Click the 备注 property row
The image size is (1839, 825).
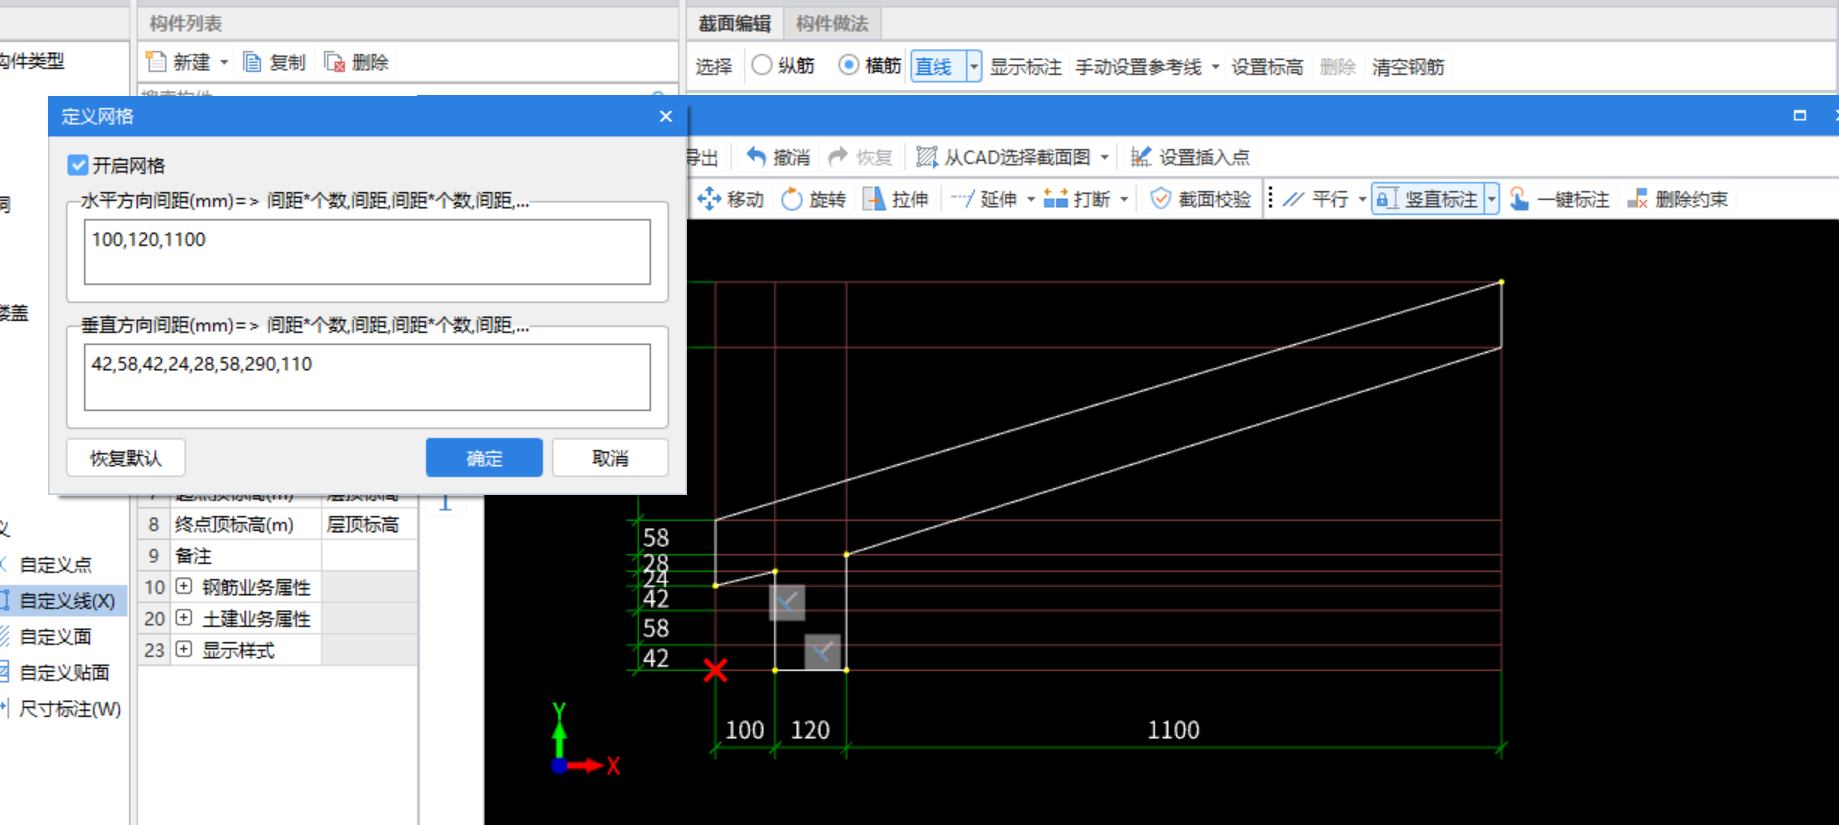click(277, 555)
